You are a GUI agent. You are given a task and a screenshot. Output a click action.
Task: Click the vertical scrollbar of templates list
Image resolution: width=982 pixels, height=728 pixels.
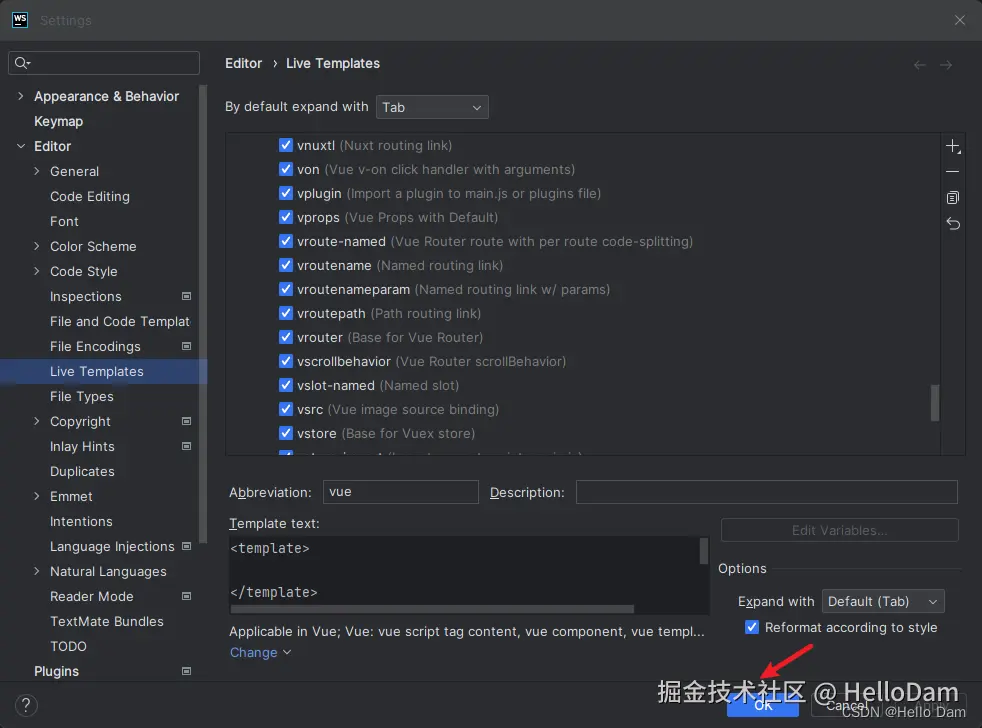pyautogui.click(x=934, y=403)
